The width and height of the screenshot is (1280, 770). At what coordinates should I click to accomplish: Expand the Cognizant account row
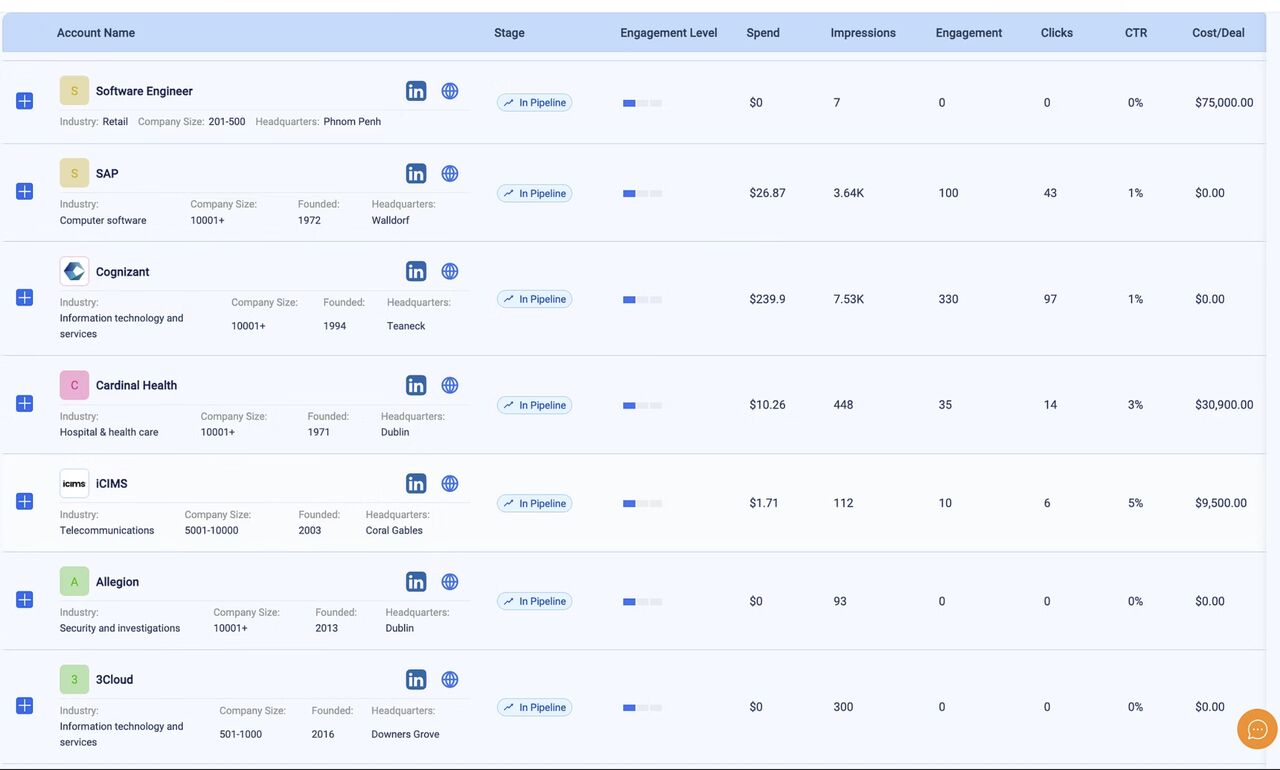coord(25,297)
